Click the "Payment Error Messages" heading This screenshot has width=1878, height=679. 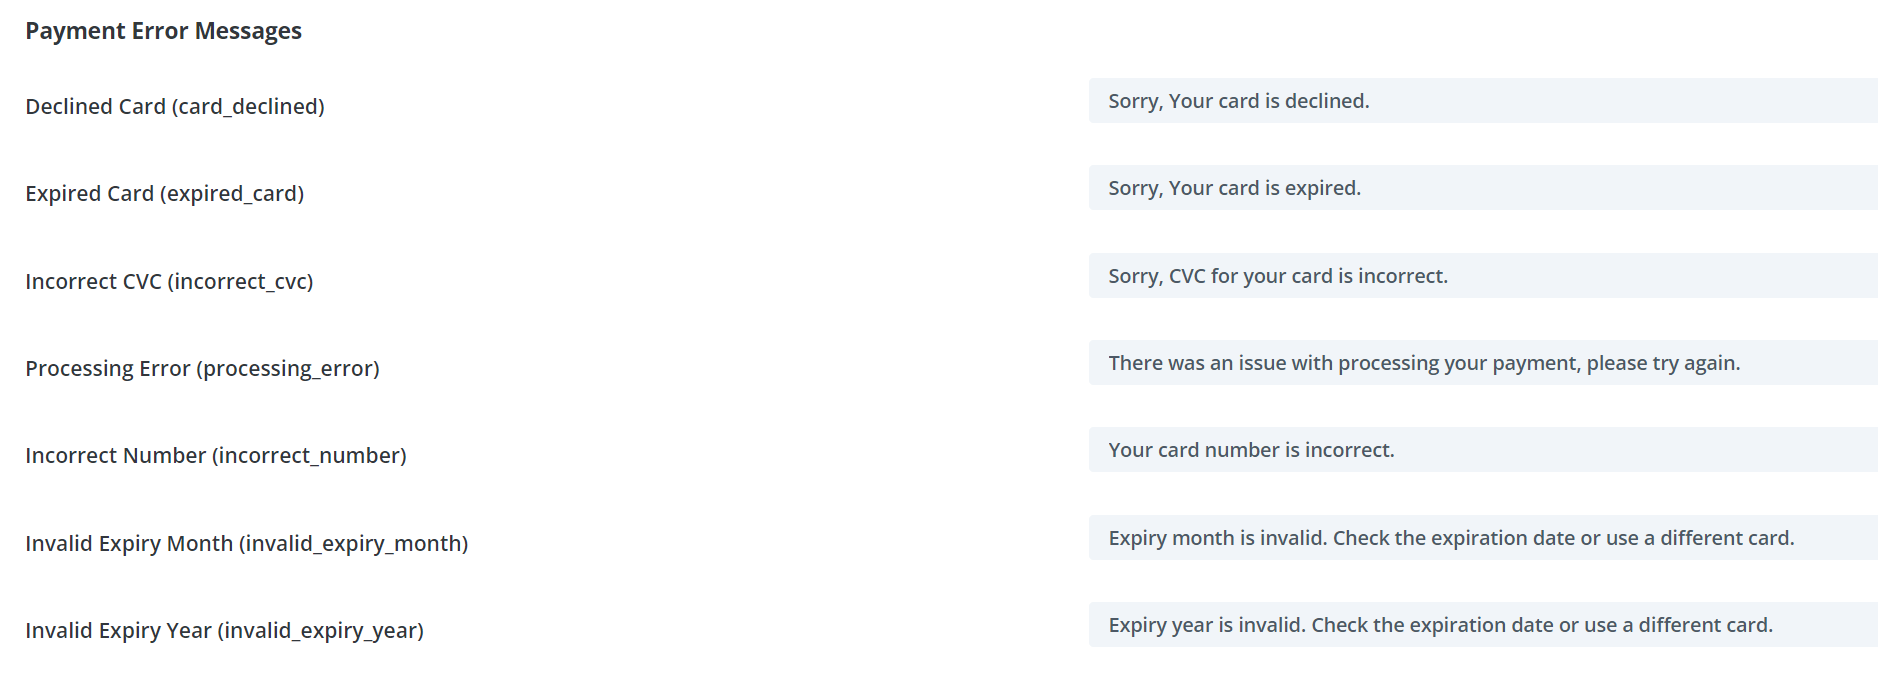(x=163, y=30)
